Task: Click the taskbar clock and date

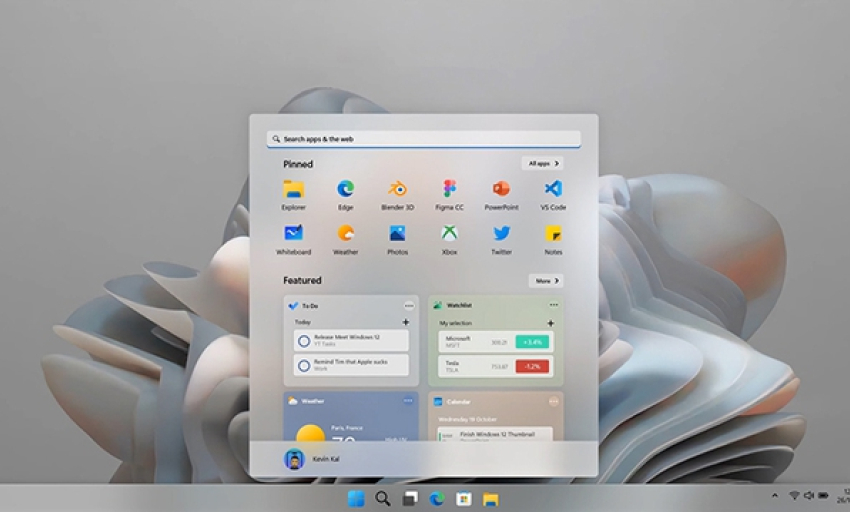Action: 843,496
